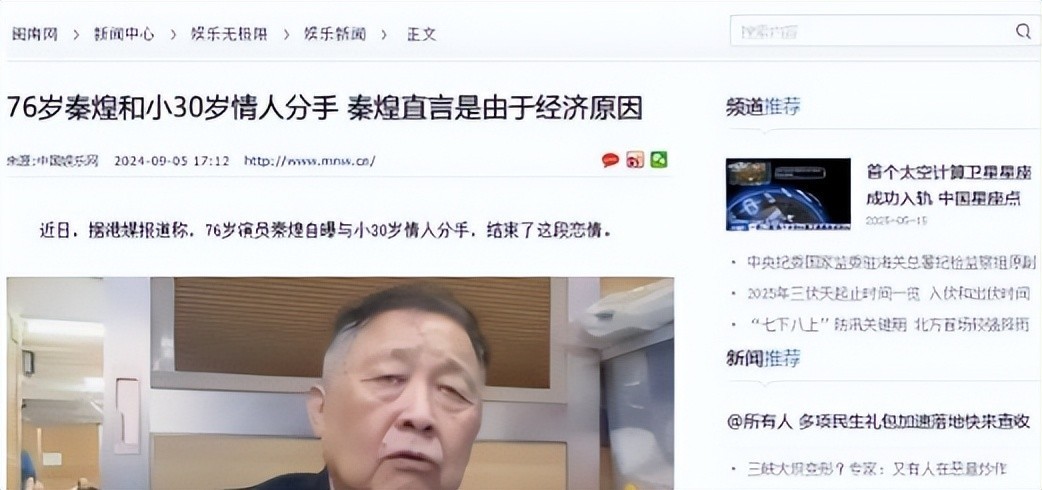
Task: Go to 闽南网 home breadcrumb
Action: click(x=35, y=34)
